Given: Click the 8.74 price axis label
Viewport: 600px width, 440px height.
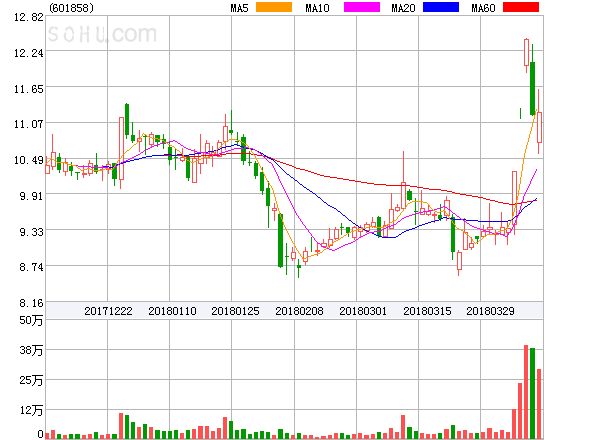Looking at the screenshot, I should point(32,267).
